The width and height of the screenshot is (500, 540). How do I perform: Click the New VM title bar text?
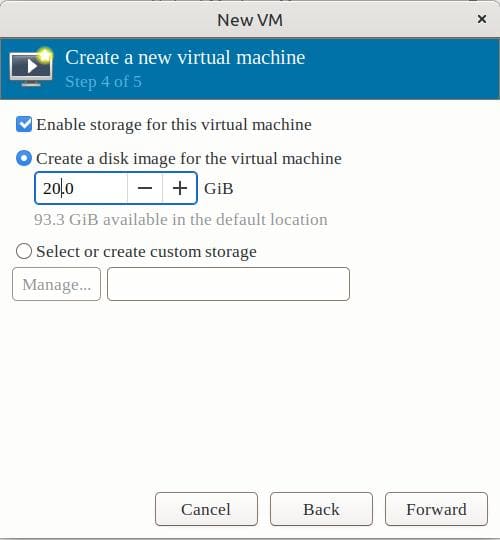[x=250, y=20]
